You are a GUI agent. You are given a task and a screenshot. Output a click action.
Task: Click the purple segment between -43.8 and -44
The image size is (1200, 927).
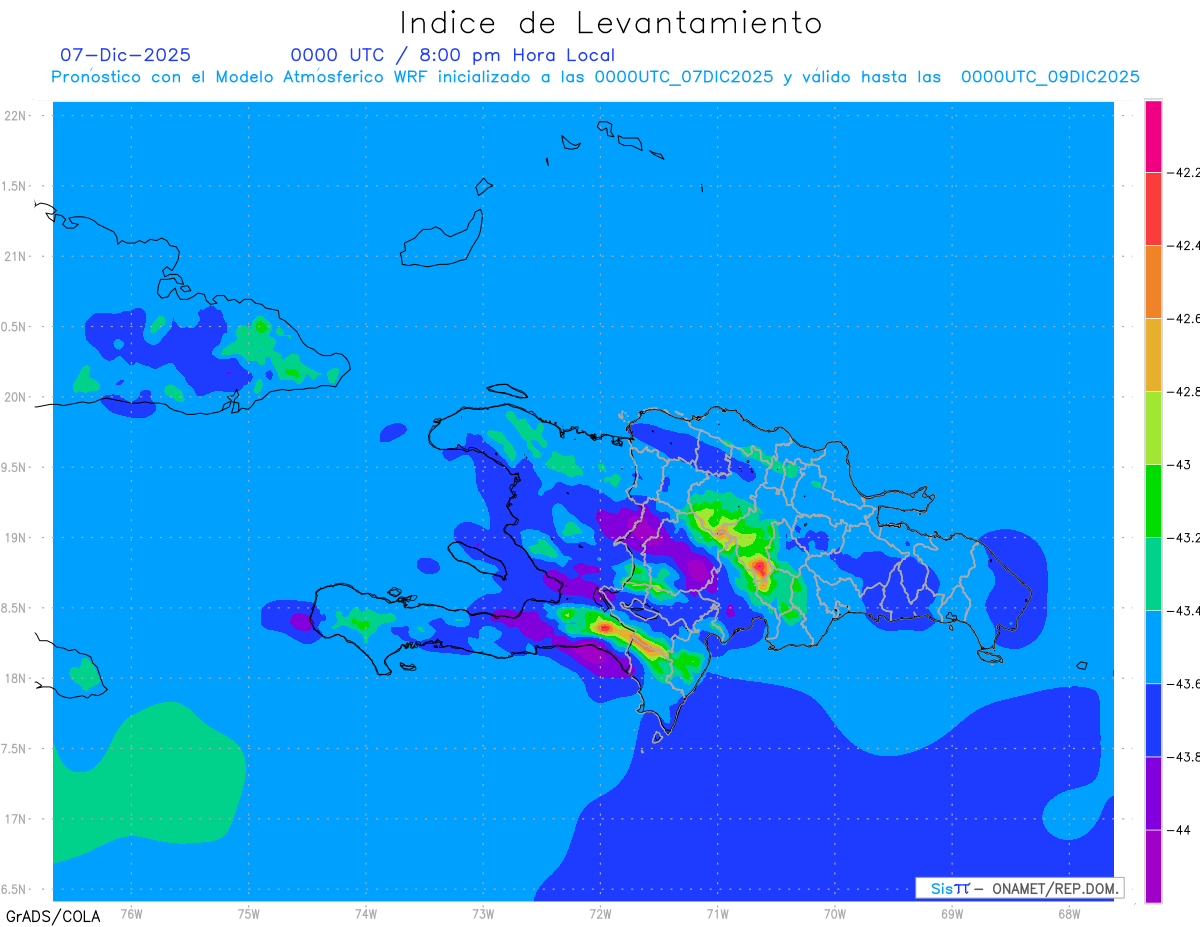(x=1153, y=792)
